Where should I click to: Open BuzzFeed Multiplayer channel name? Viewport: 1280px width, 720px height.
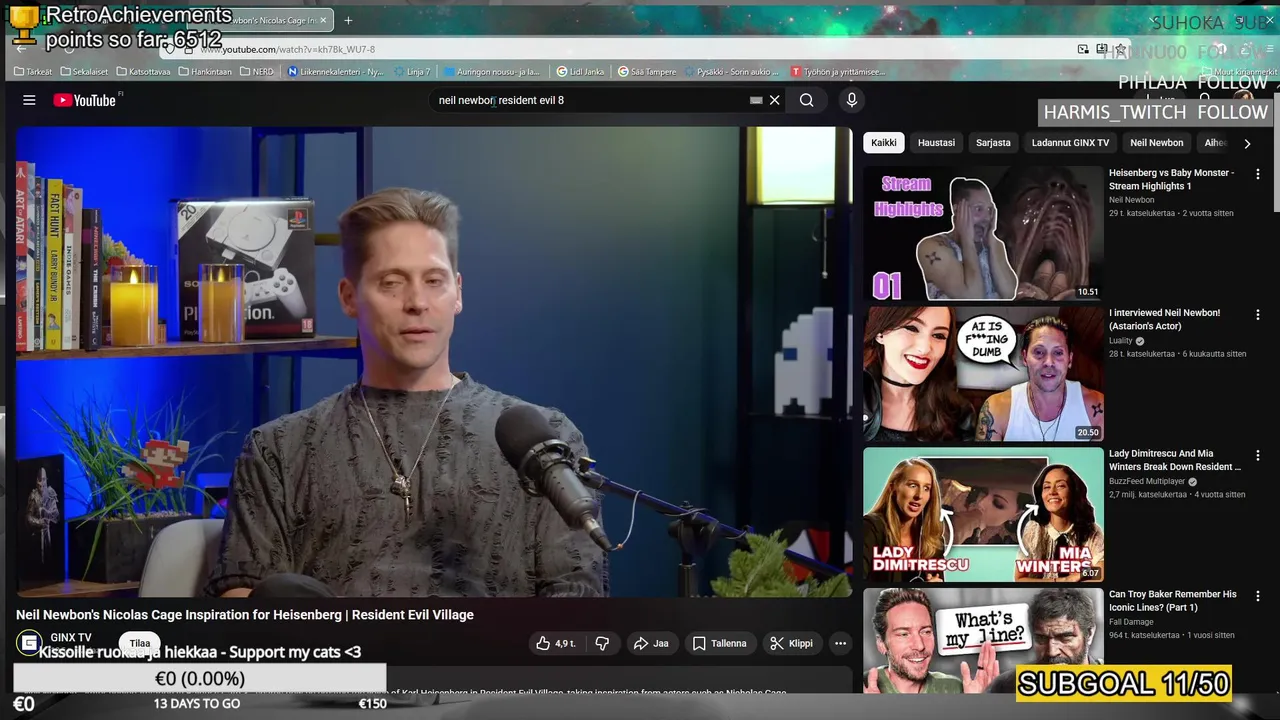(1147, 481)
